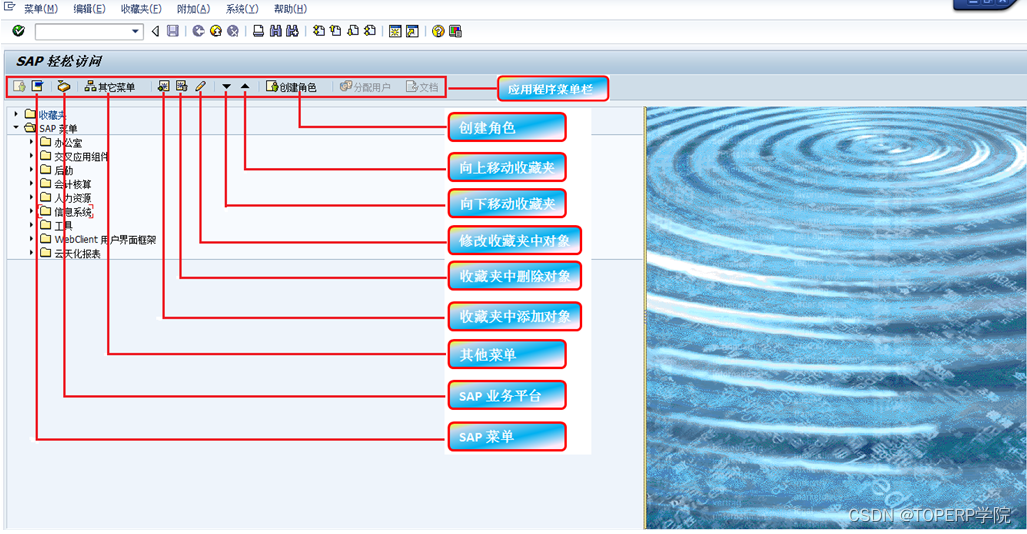Select the 人力资源 tree label
1027x534 pixels.
[73, 198]
